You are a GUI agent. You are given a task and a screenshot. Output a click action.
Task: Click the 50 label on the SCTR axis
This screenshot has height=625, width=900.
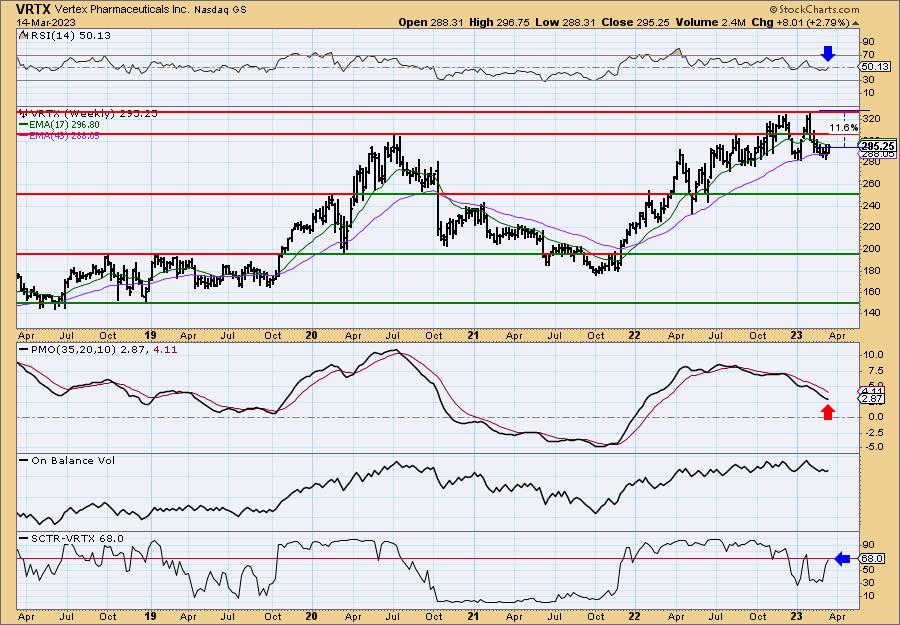point(868,569)
